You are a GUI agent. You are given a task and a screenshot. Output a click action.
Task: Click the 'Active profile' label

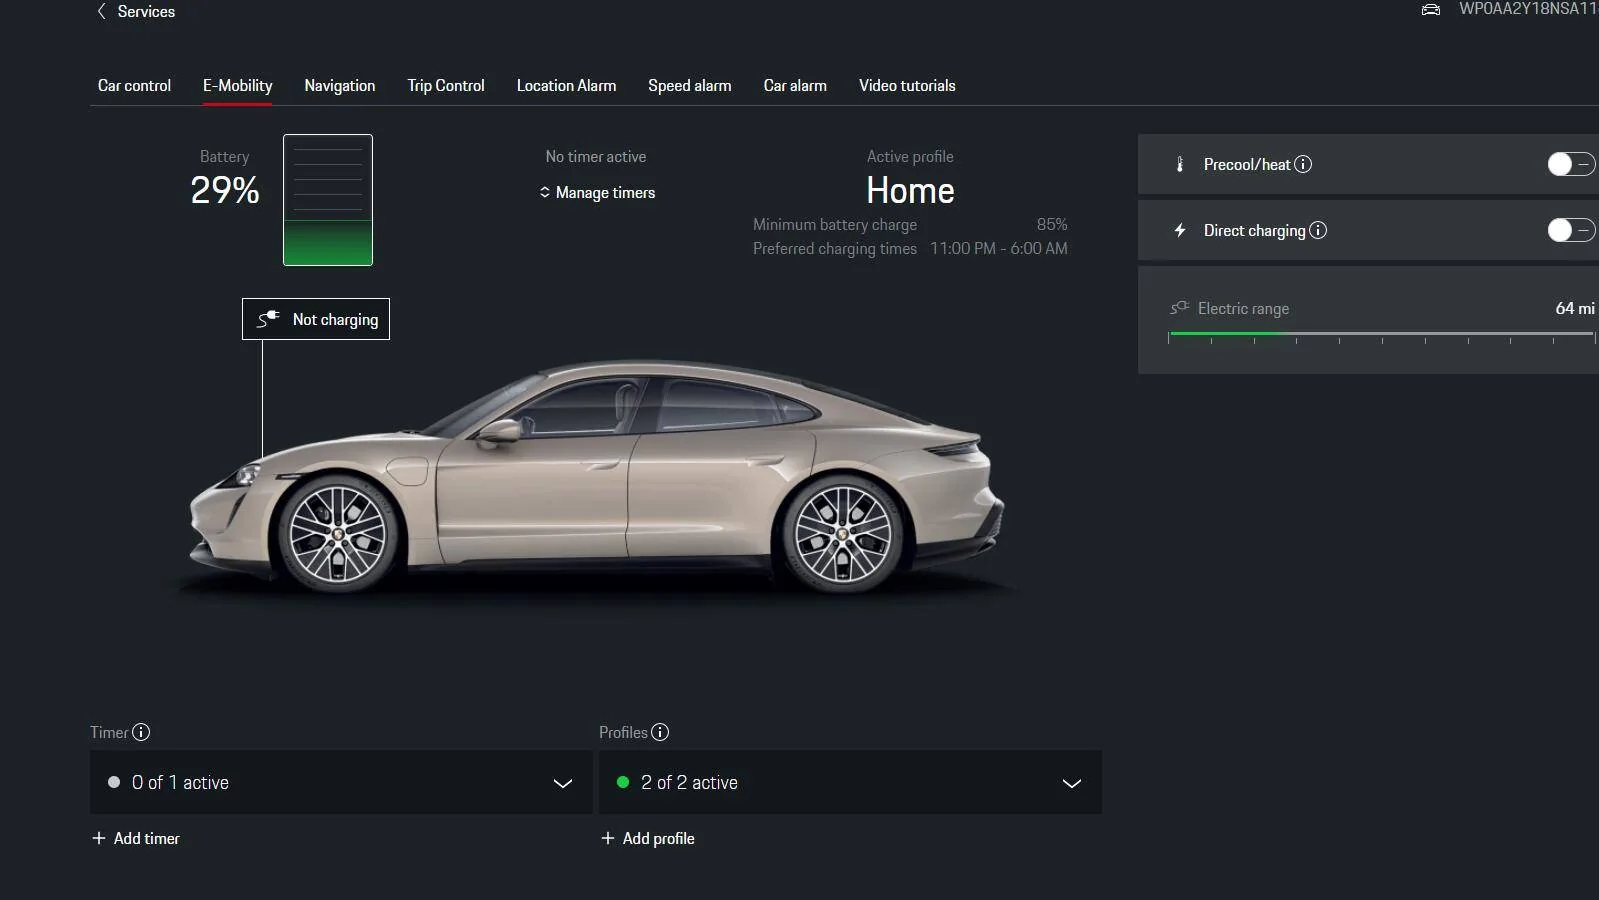pyautogui.click(x=910, y=156)
